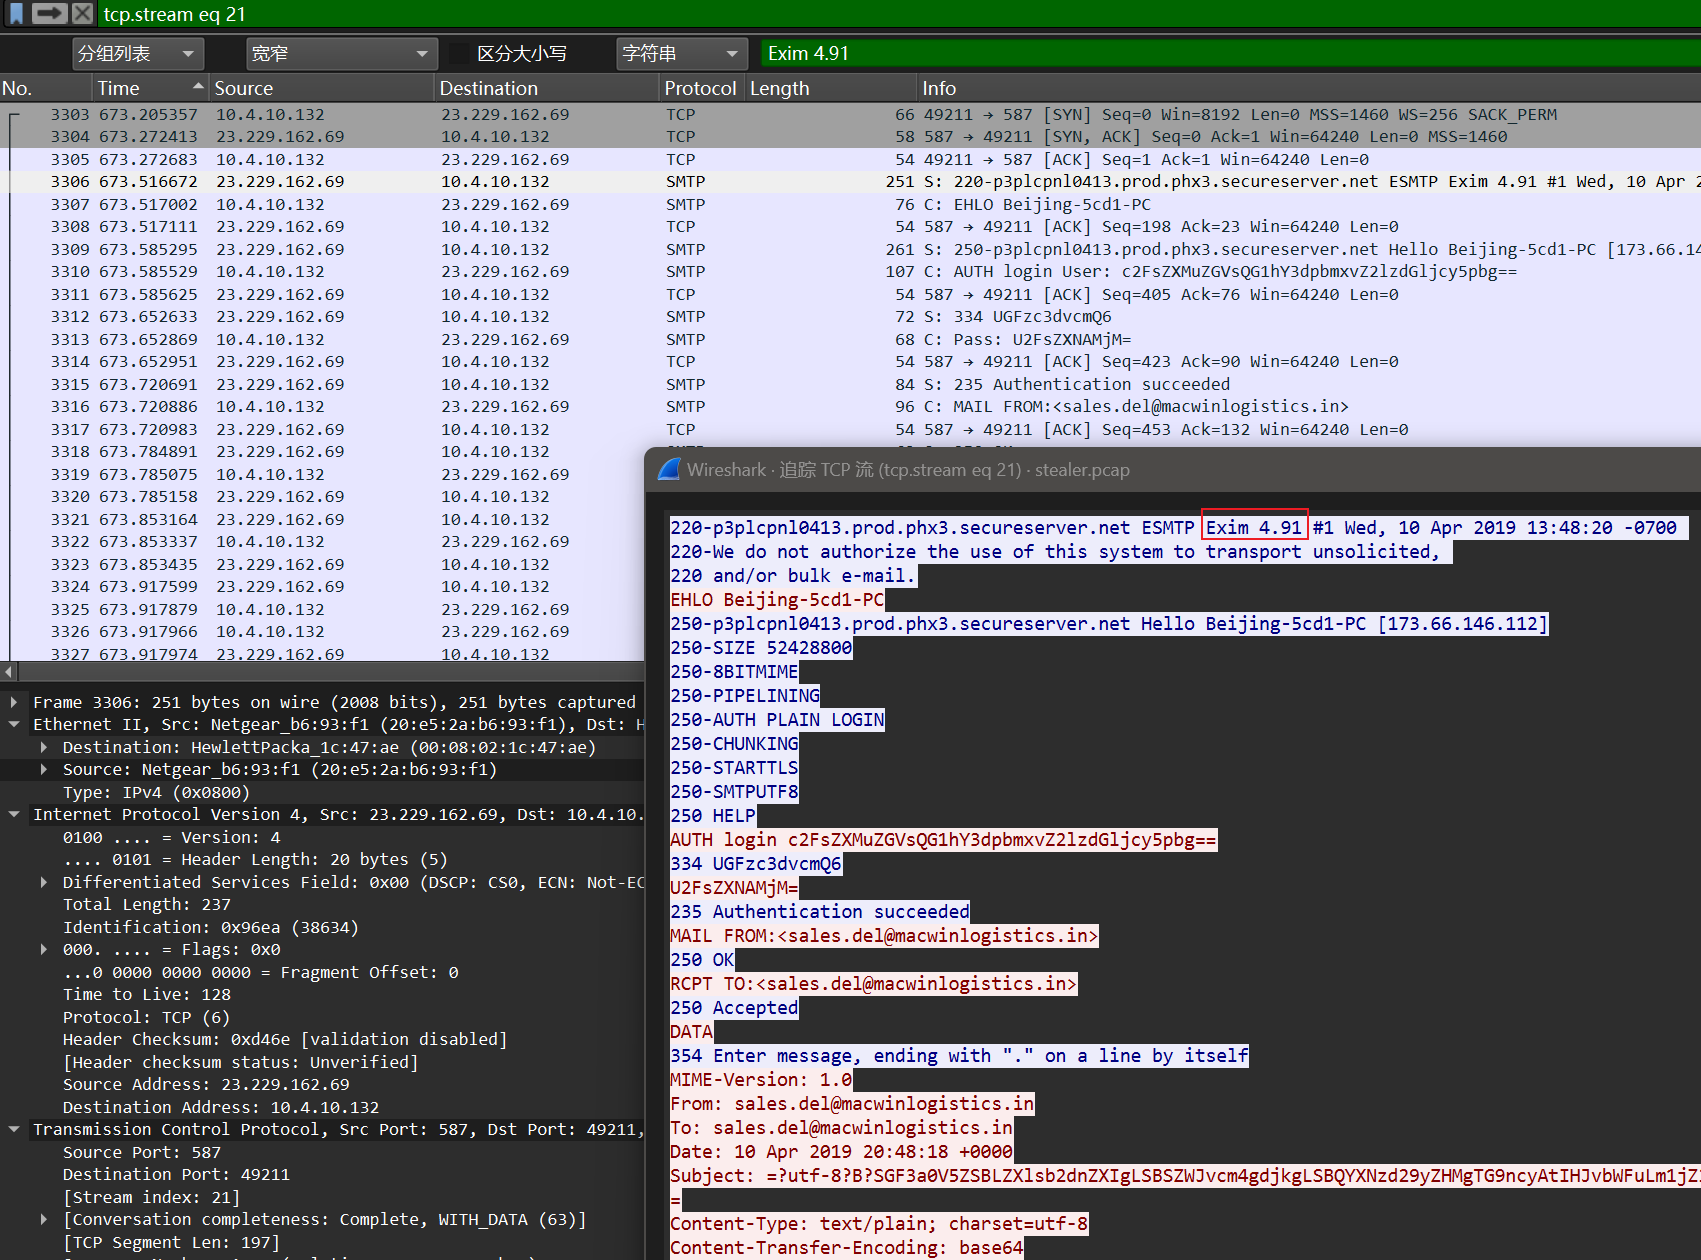Click the 250-AUTH PLAIN LOGIN stream line
The image size is (1701, 1260).
pos(777,719)
